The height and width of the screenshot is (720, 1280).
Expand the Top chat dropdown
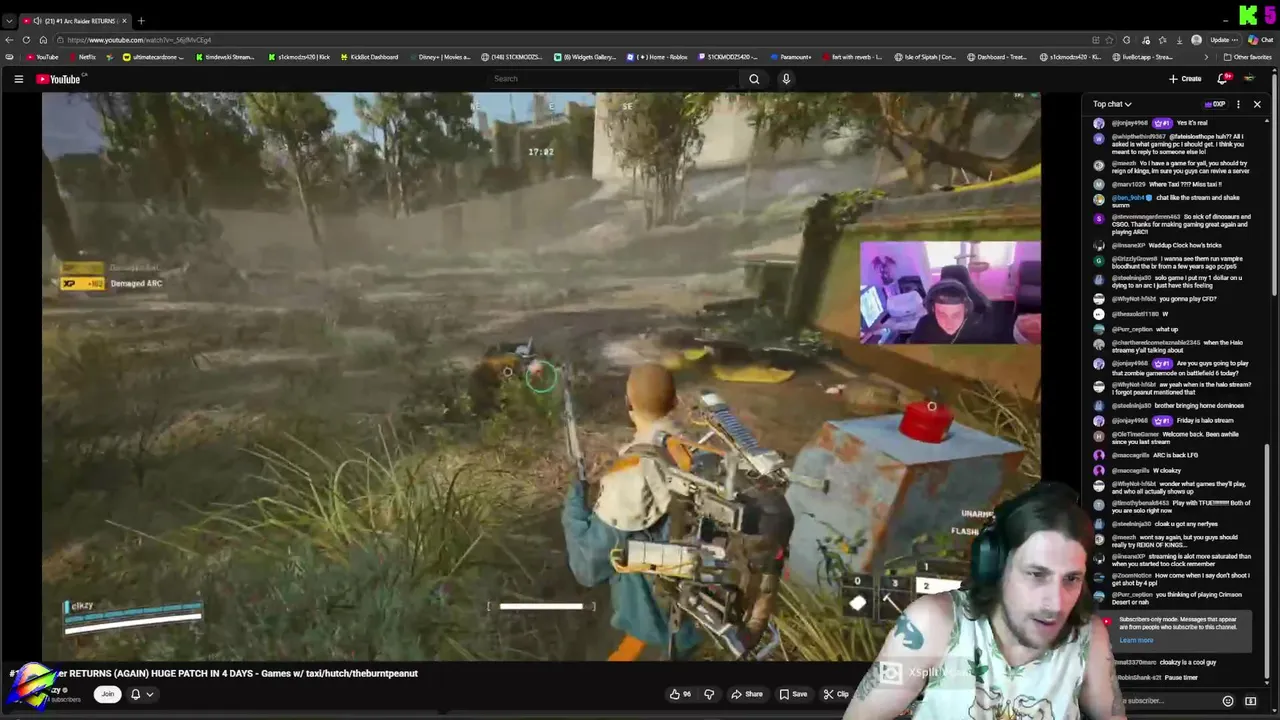(1112, 104)
